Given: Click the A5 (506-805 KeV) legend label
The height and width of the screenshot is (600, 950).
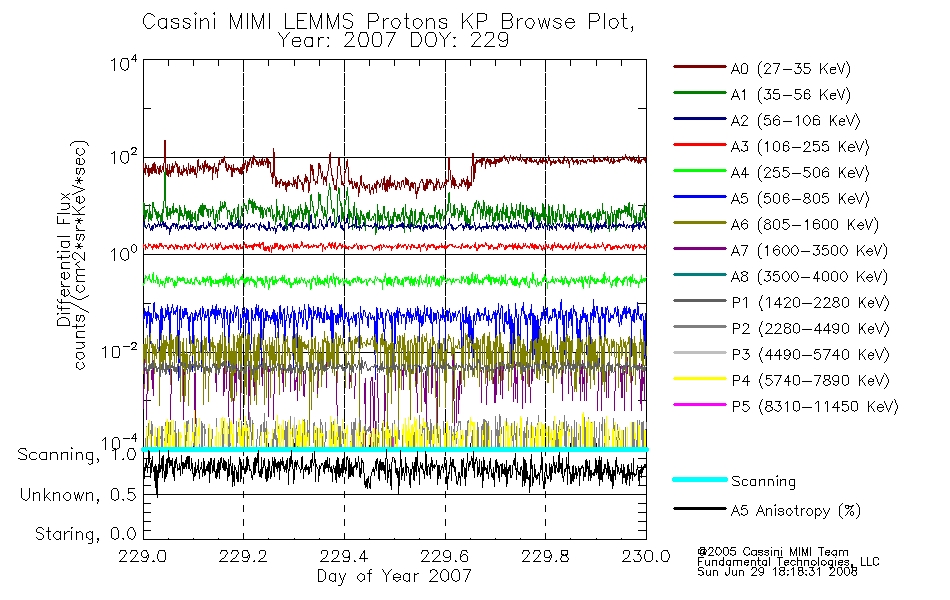Looking at the screenshot, I should pyautogui.click(x=800, y=199).
